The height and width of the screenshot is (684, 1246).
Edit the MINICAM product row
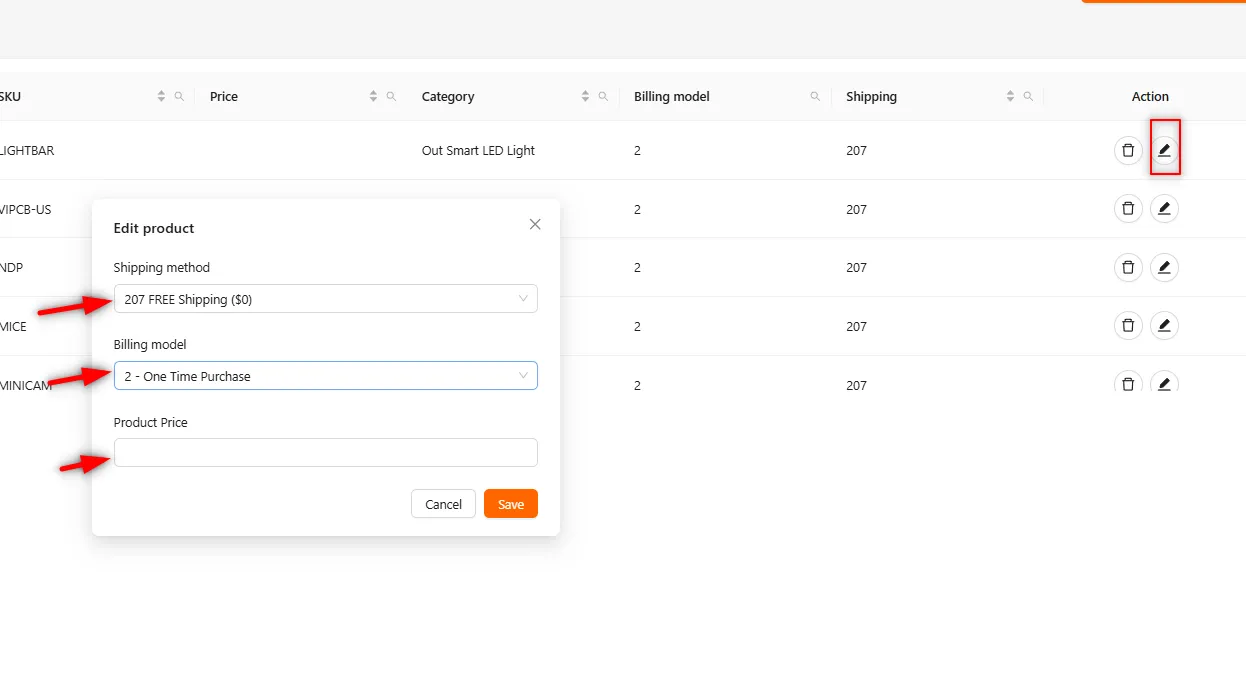click(1164, 382)
